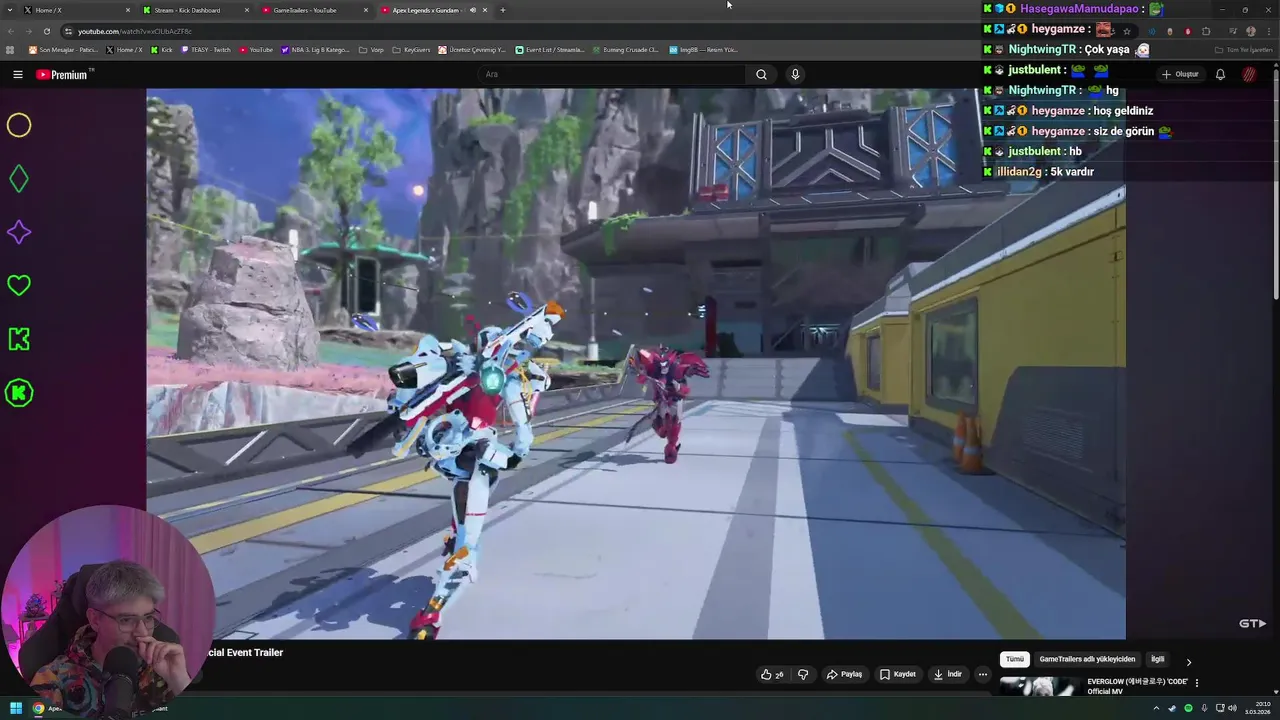Click the microphone icon in system tray
Screen dimensions: 1280x720
(1203, 708)
